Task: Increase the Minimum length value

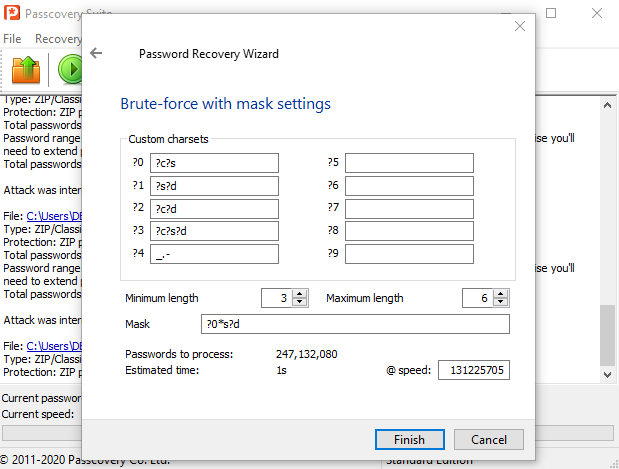Action: click(x=300, y=294)
